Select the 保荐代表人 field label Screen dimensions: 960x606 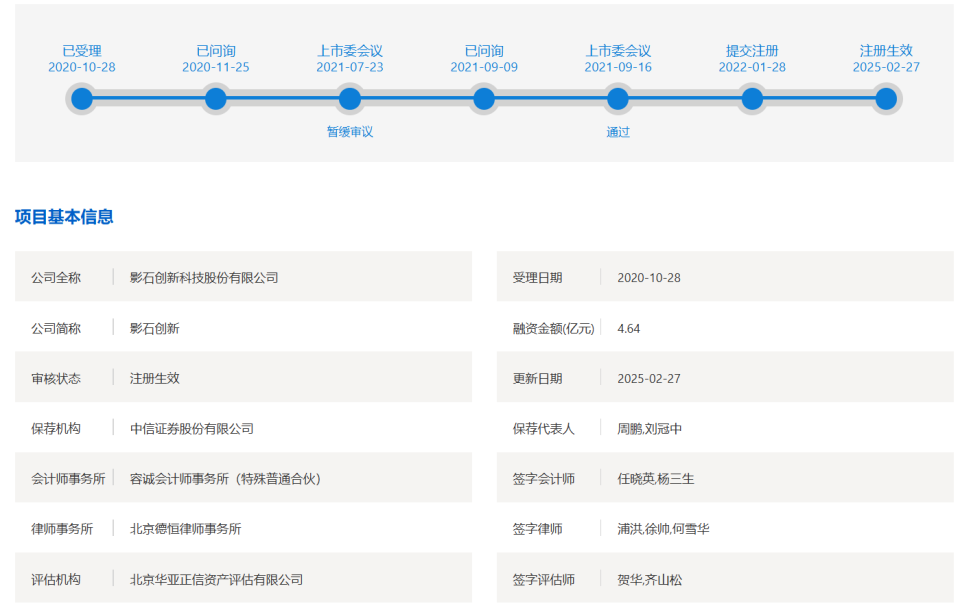coord(544,429)
